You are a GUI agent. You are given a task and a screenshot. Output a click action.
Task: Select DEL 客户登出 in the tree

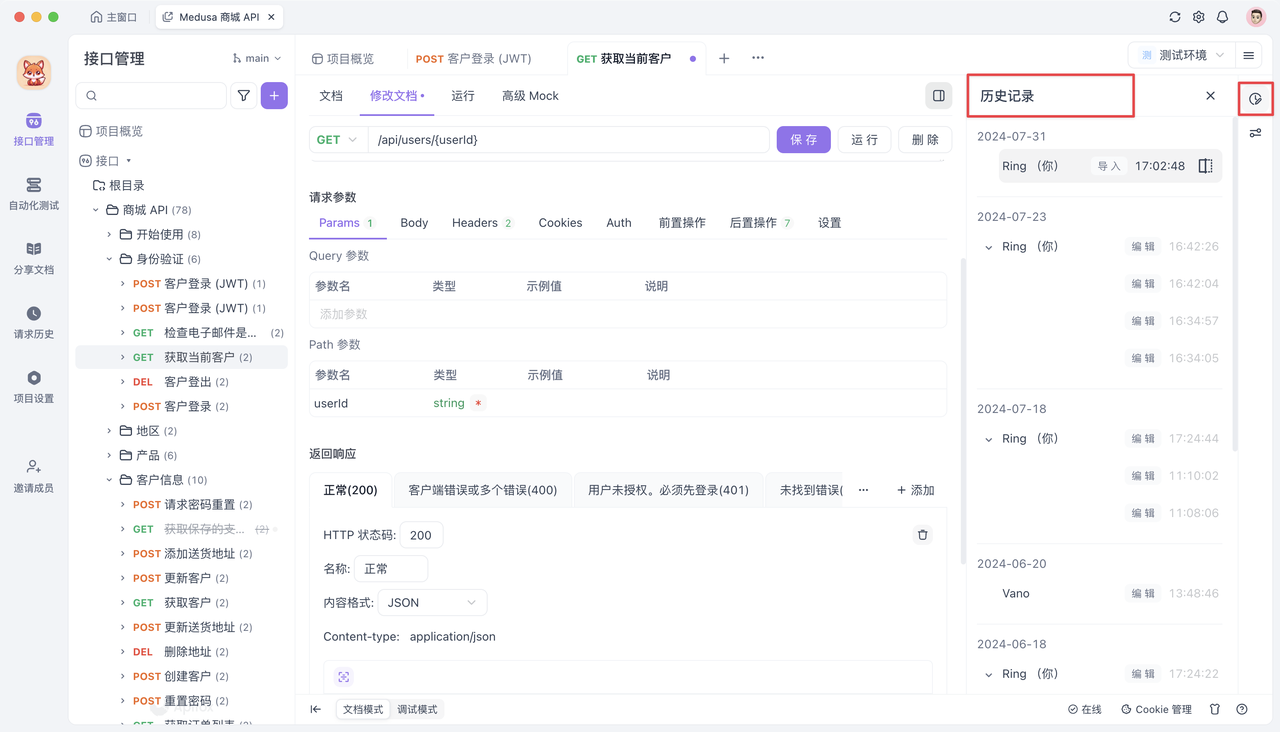pos(181,382)
